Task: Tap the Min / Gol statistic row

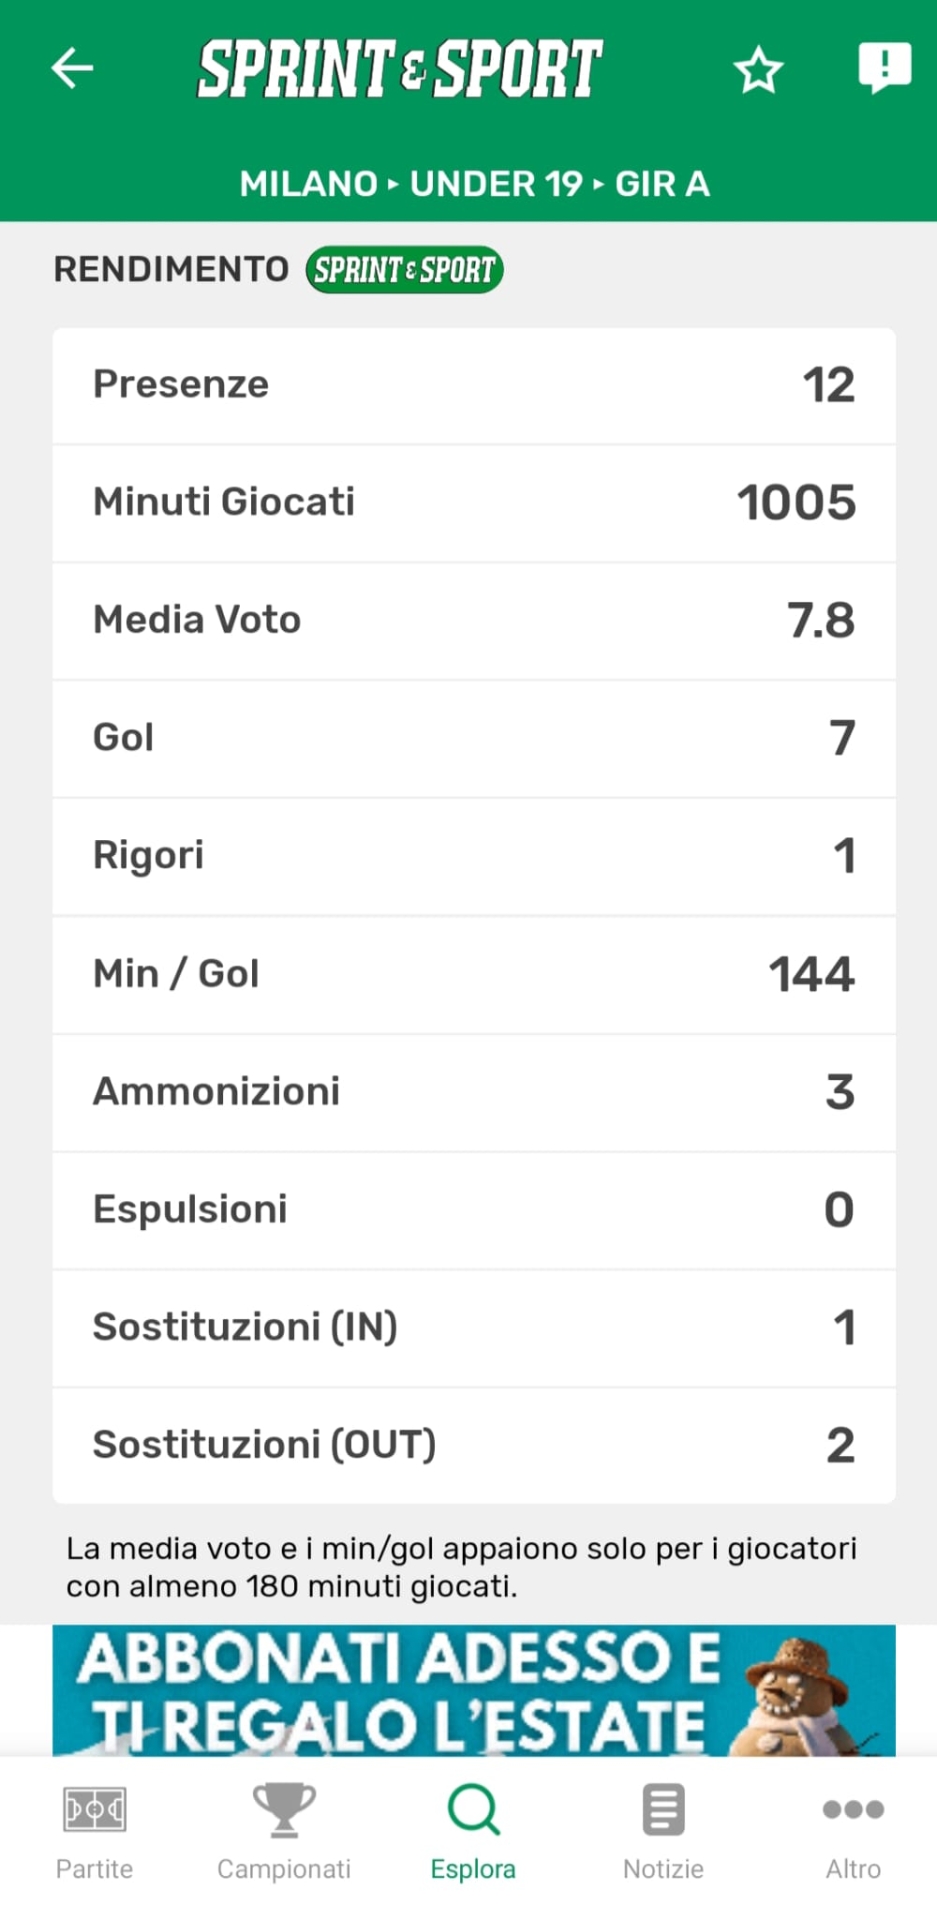Action: (x=474, y=974)
